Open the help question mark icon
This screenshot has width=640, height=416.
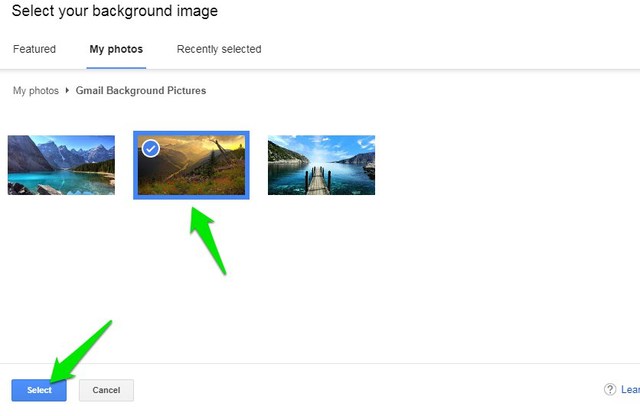(x=610, y=389)
